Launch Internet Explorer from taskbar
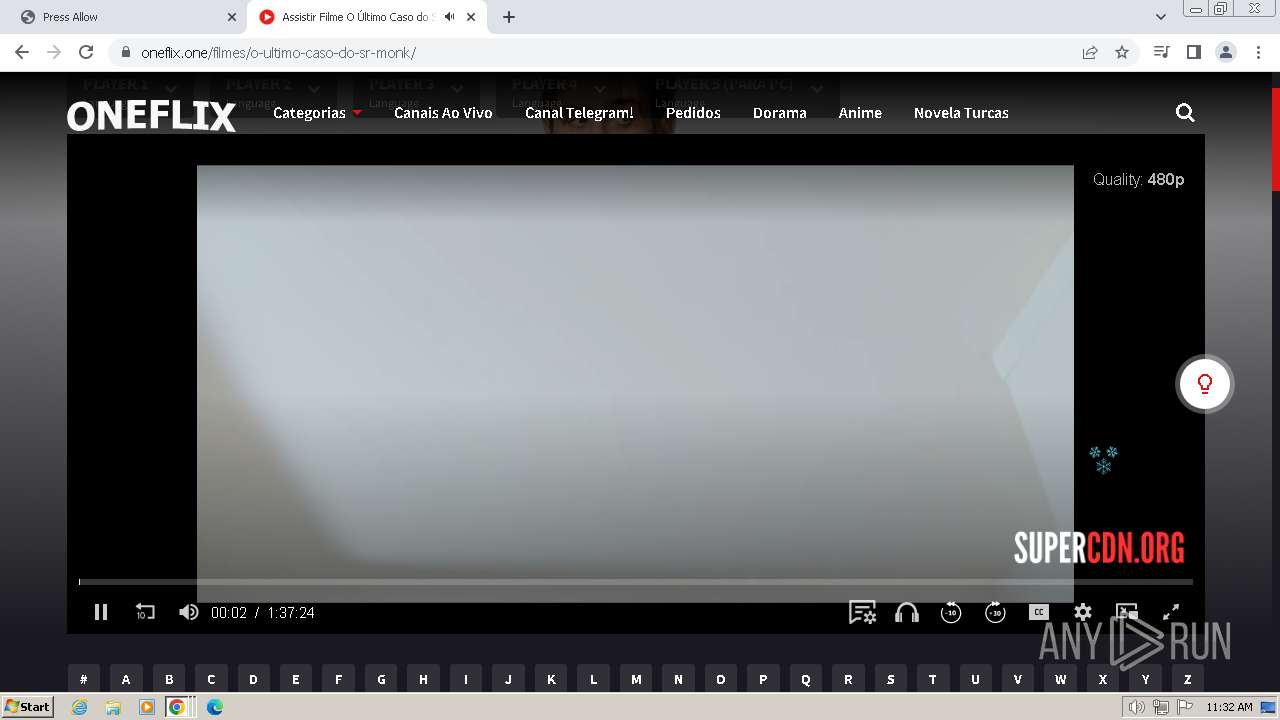Viewport: 1280px width, 720px height. click(80, 707)
